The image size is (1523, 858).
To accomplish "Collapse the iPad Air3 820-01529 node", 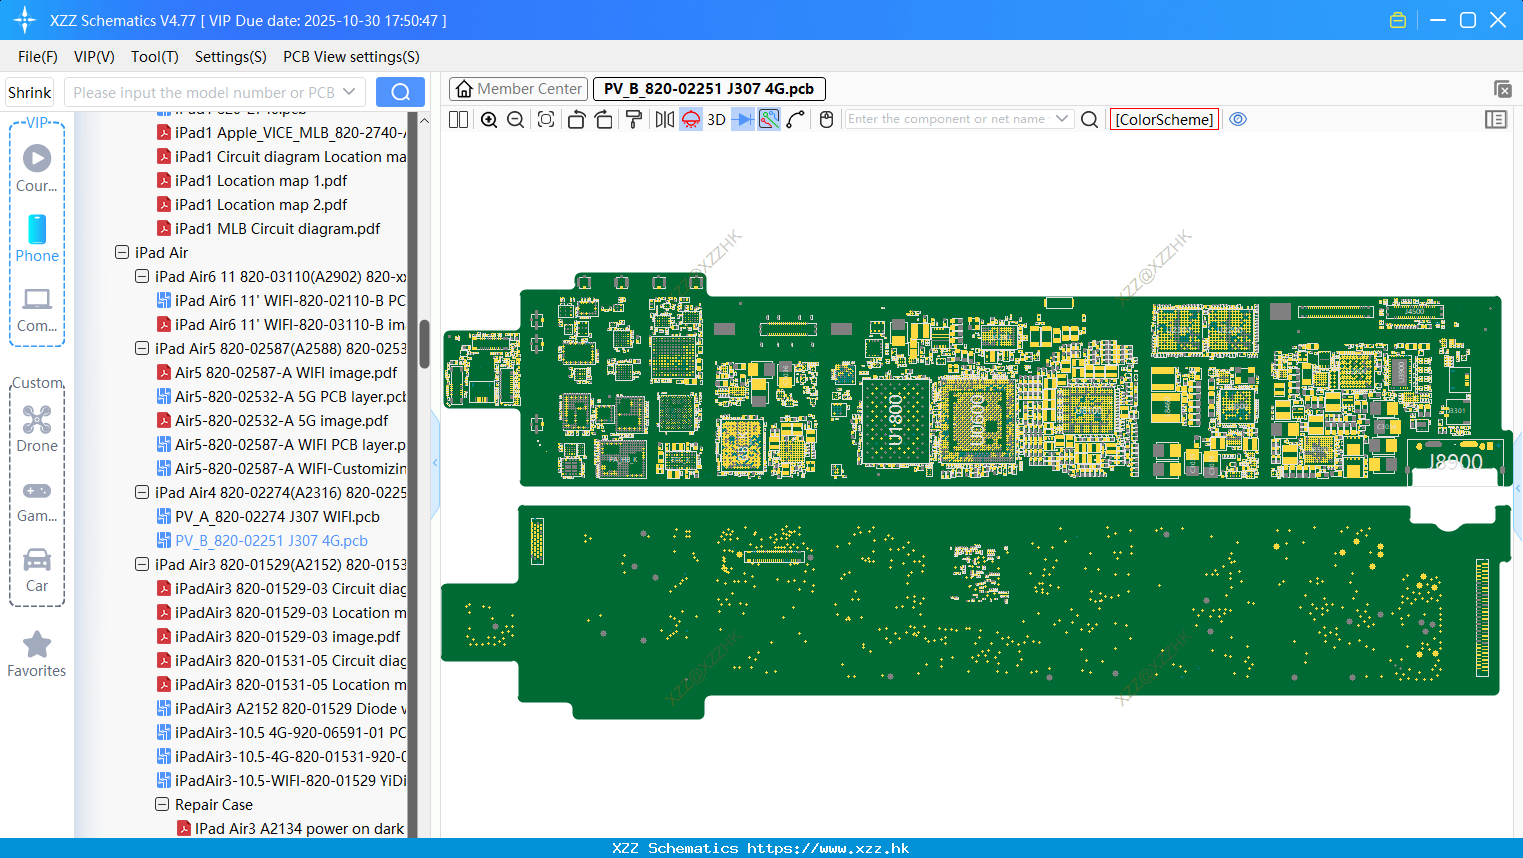I will pyautogui.click(x=142, y=565).
